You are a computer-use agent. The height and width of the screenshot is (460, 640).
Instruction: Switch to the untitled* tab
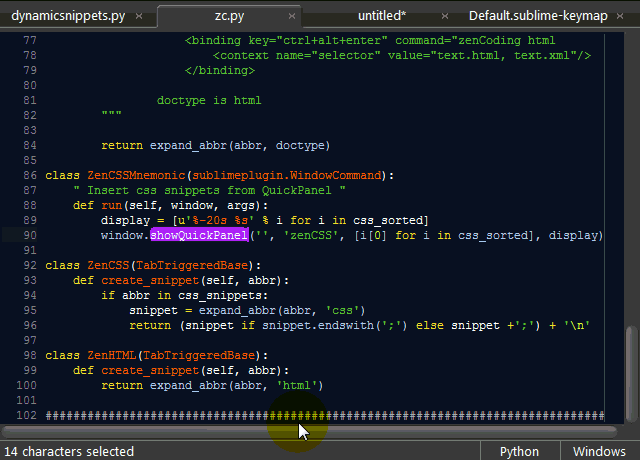381,17
